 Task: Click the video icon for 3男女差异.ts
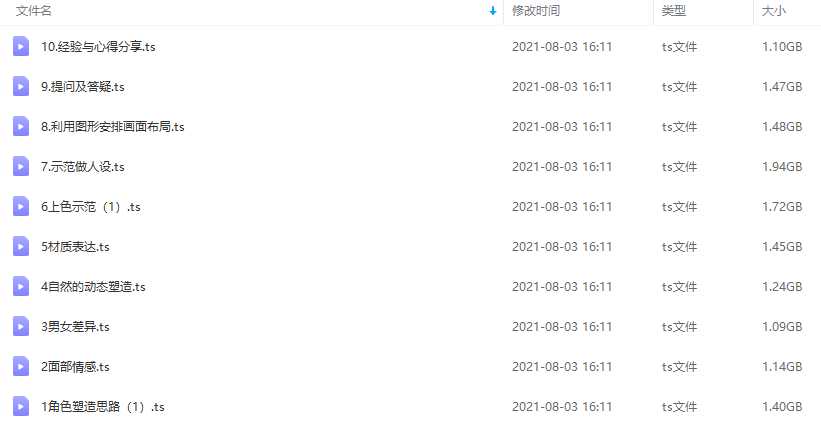click(x=21, y=327)
